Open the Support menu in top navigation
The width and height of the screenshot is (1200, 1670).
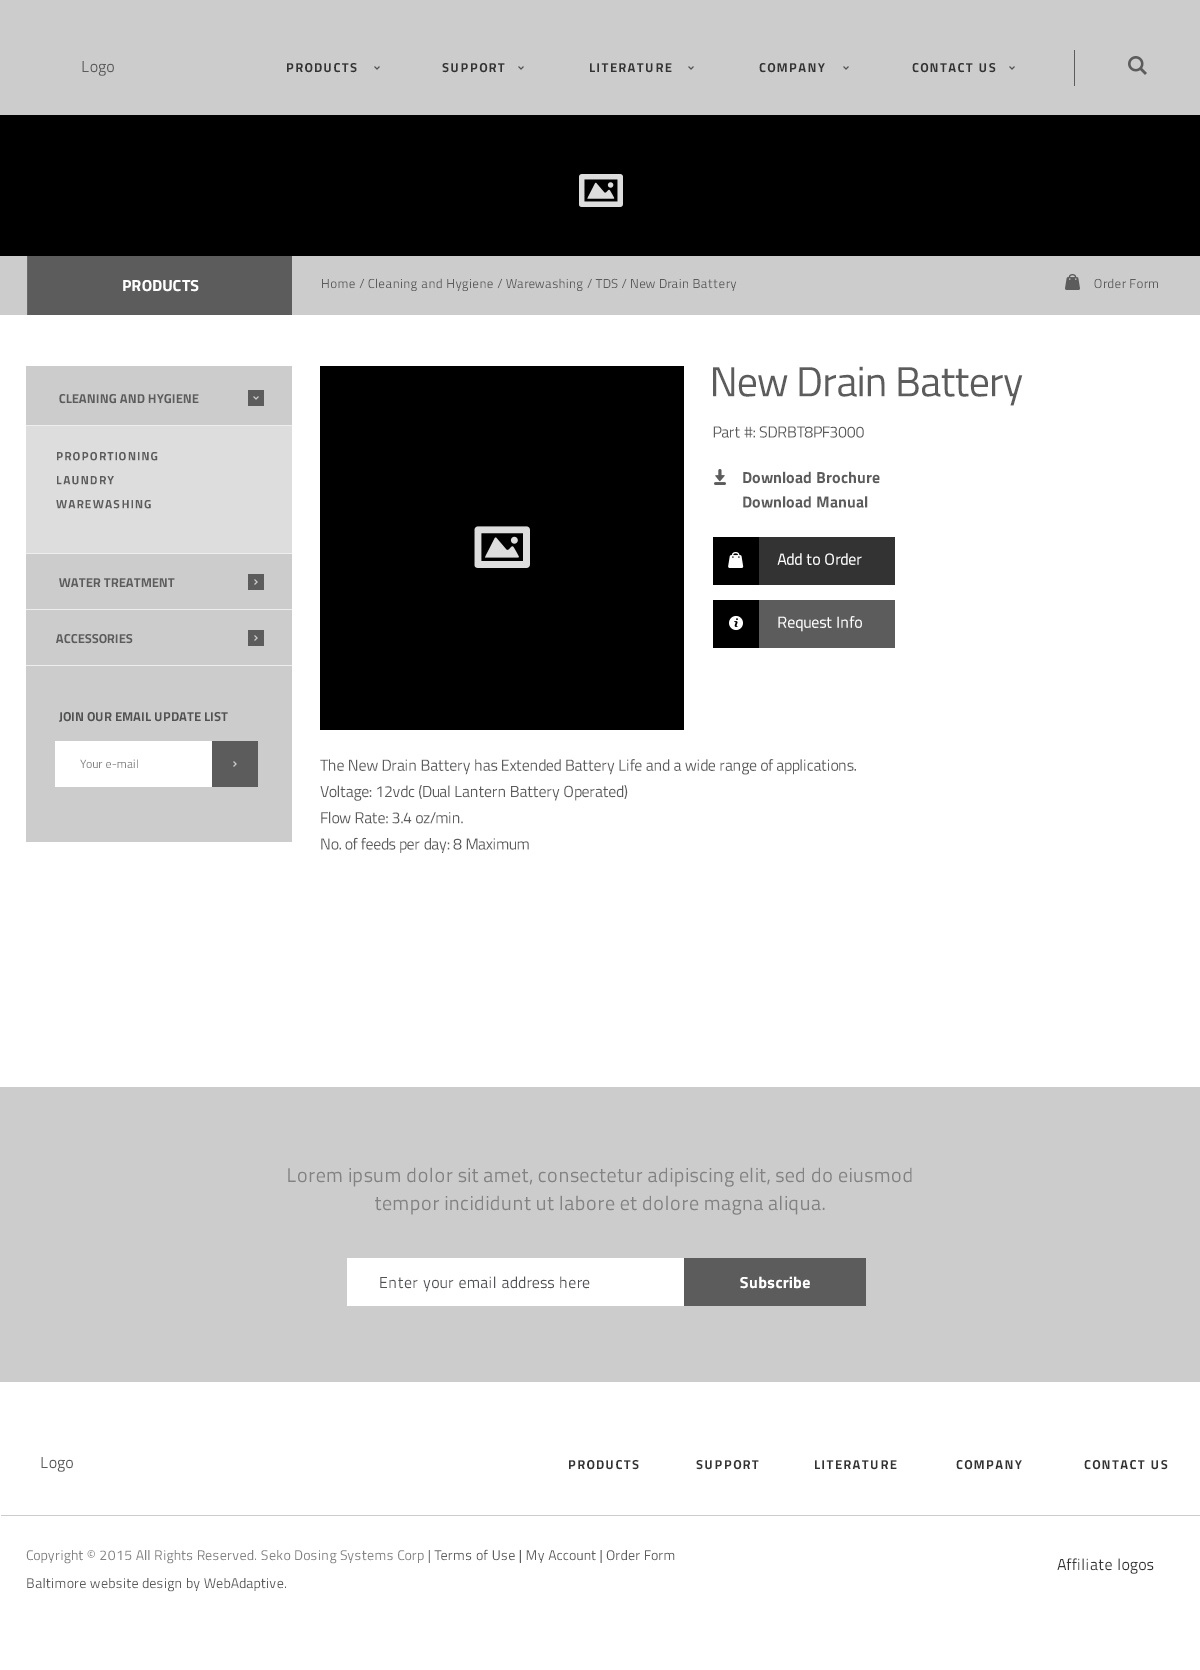tap(473, 68)
